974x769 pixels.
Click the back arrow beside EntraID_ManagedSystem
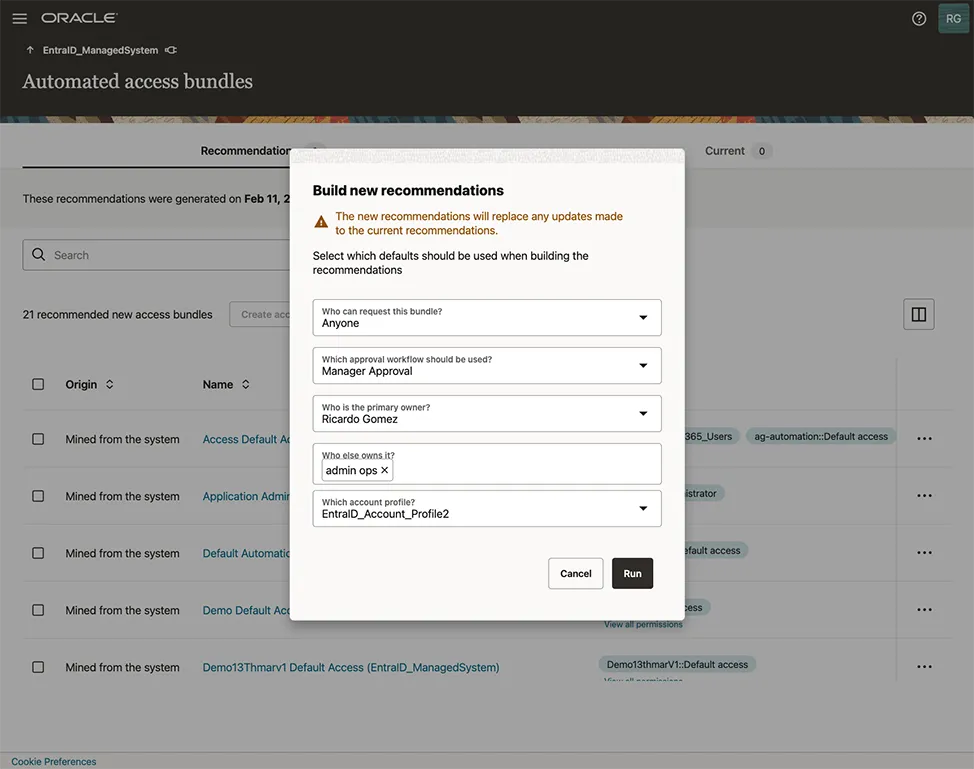[30, 50]
